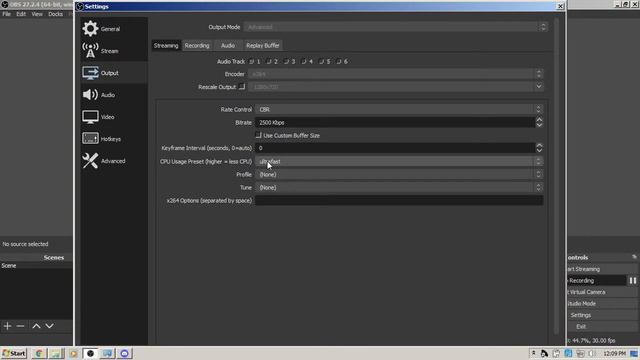The height and width of the screenshot is (360, 640).
Task: Open View menu in OBS
Action: point(37,14)
